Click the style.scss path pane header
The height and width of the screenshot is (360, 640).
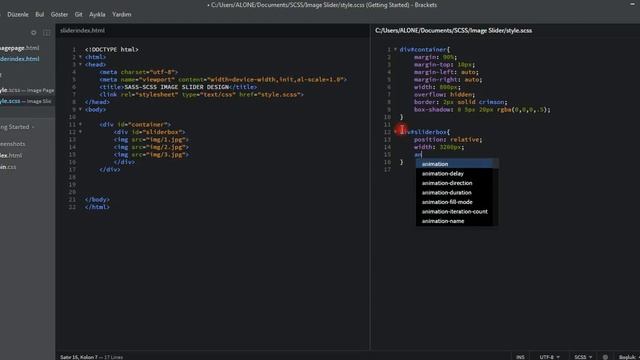coord(453,30)
